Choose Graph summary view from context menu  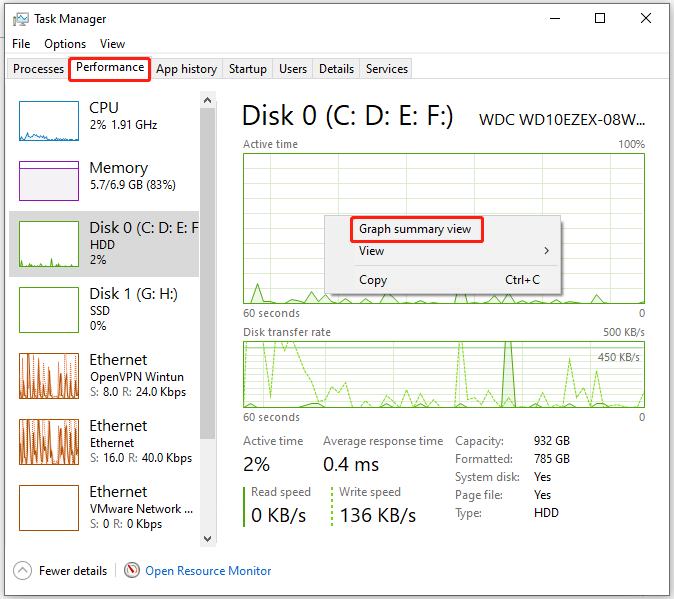[443, 229]
